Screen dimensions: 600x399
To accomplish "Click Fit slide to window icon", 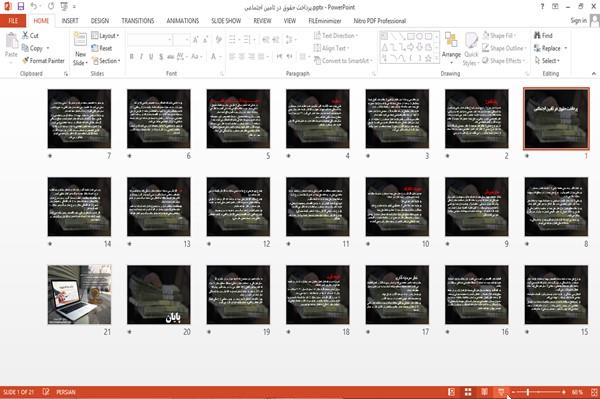I will 594,392.
